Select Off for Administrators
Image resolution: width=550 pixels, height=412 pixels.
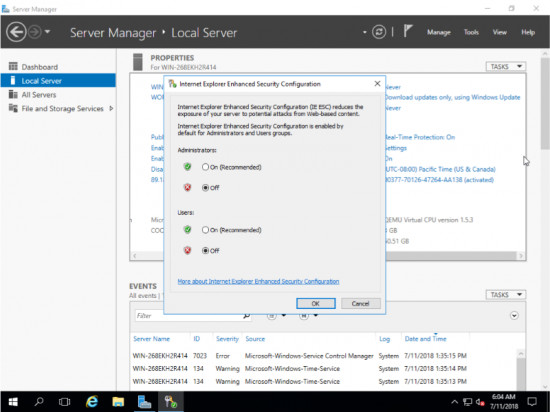206,188
